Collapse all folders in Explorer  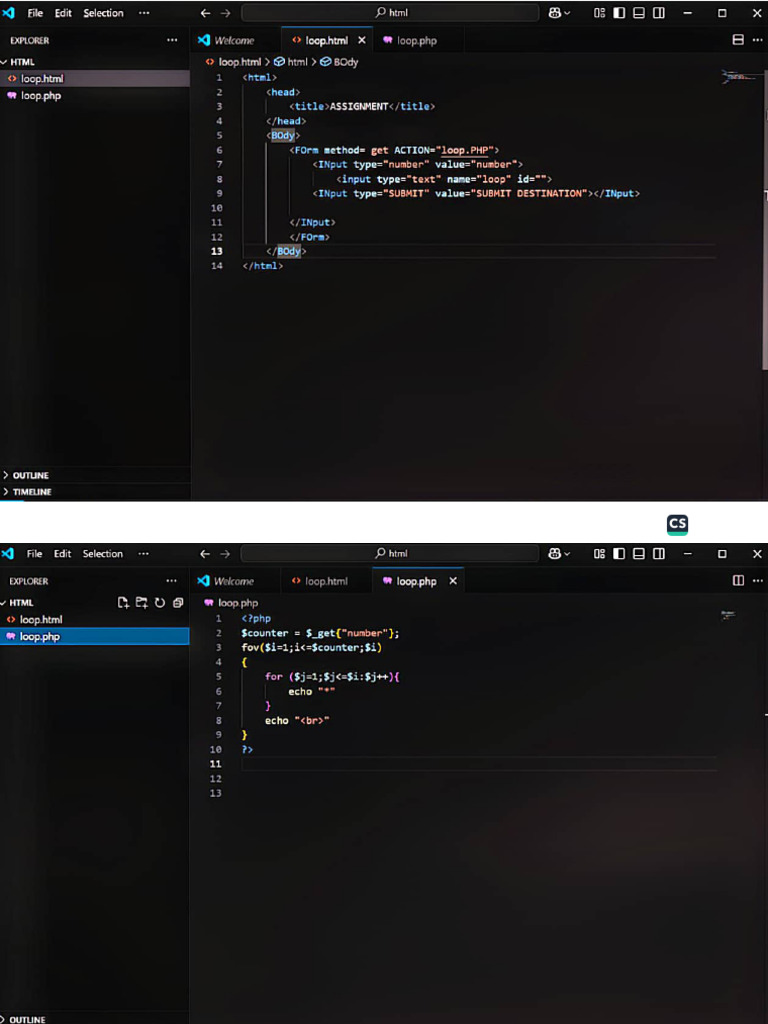[x=177, y=602]
